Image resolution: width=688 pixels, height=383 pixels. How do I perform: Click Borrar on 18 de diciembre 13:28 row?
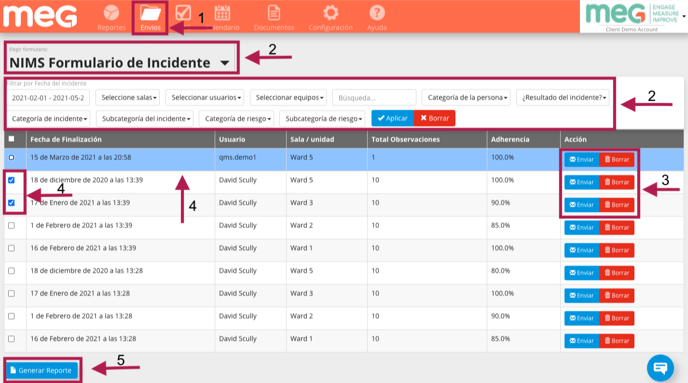click(x=616, y=273)
